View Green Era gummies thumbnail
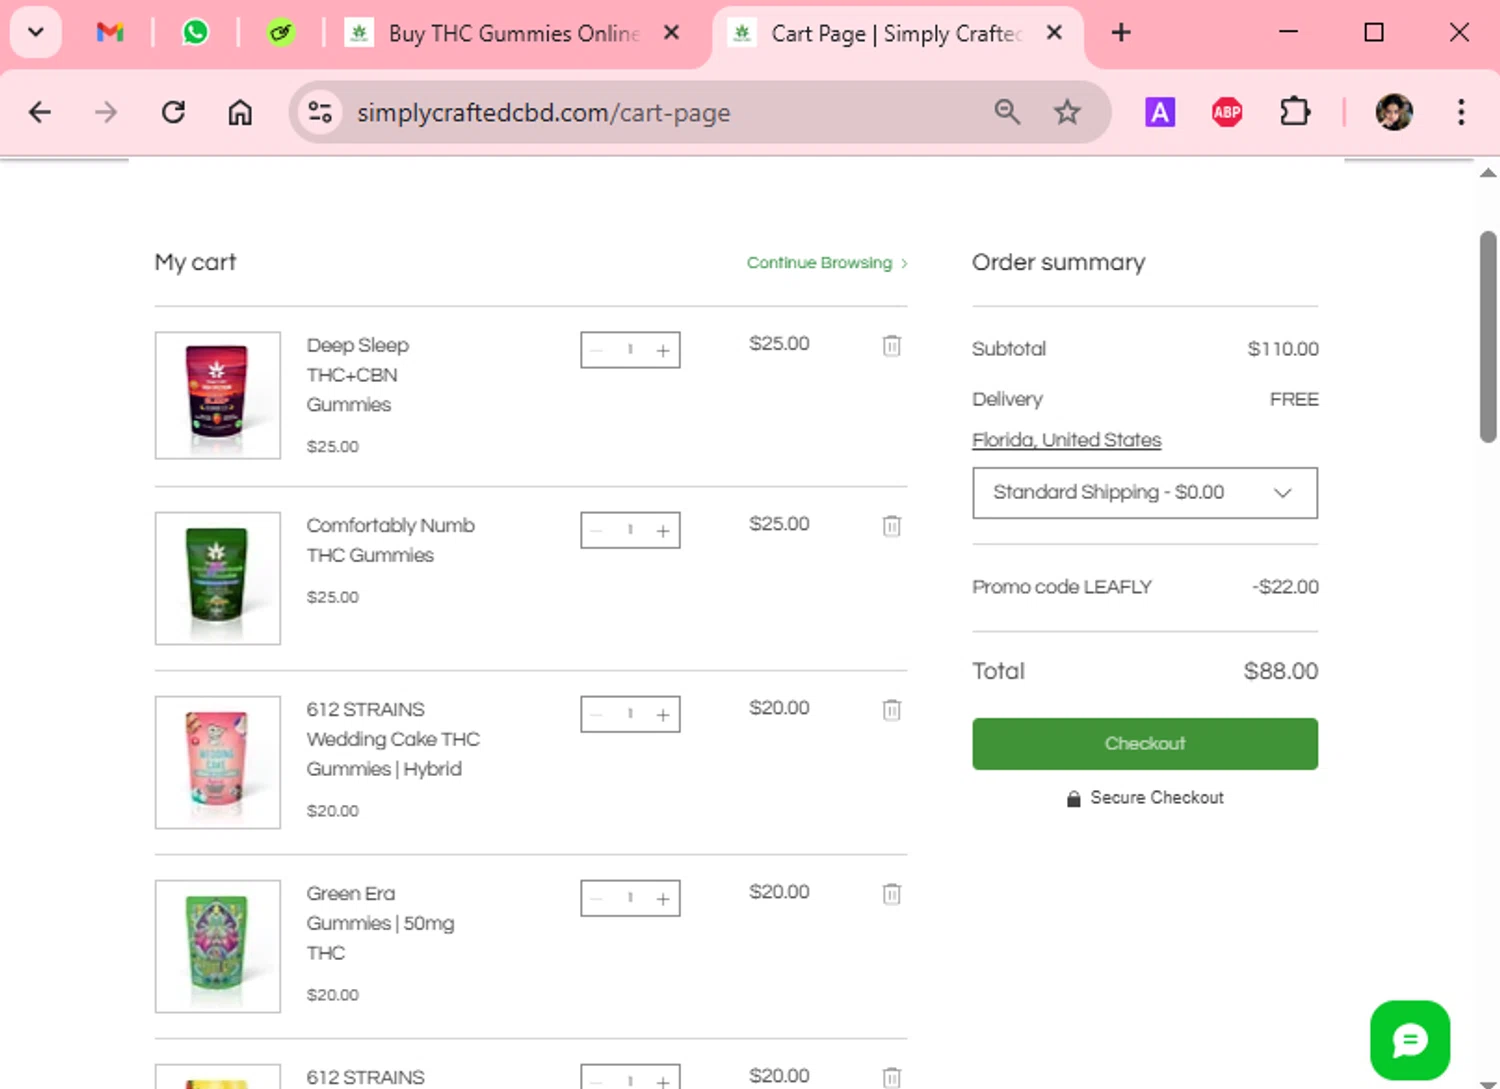 pos(218,946)
